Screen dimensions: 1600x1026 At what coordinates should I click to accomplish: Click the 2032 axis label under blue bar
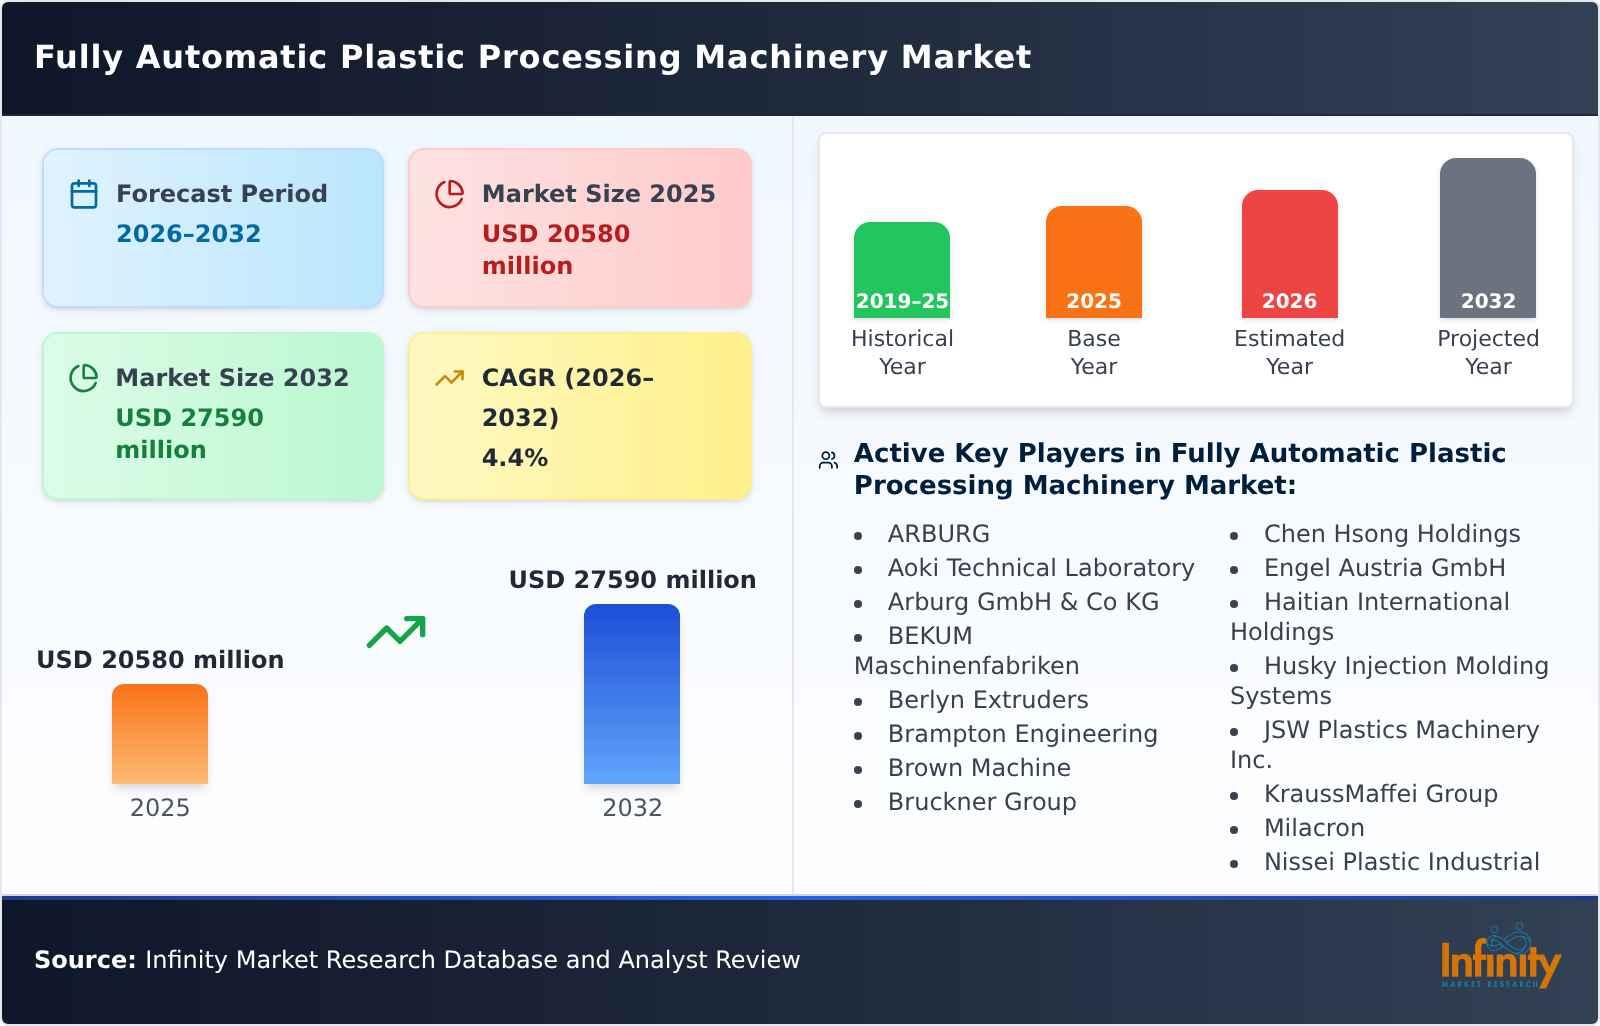click(x=632, y=808)
